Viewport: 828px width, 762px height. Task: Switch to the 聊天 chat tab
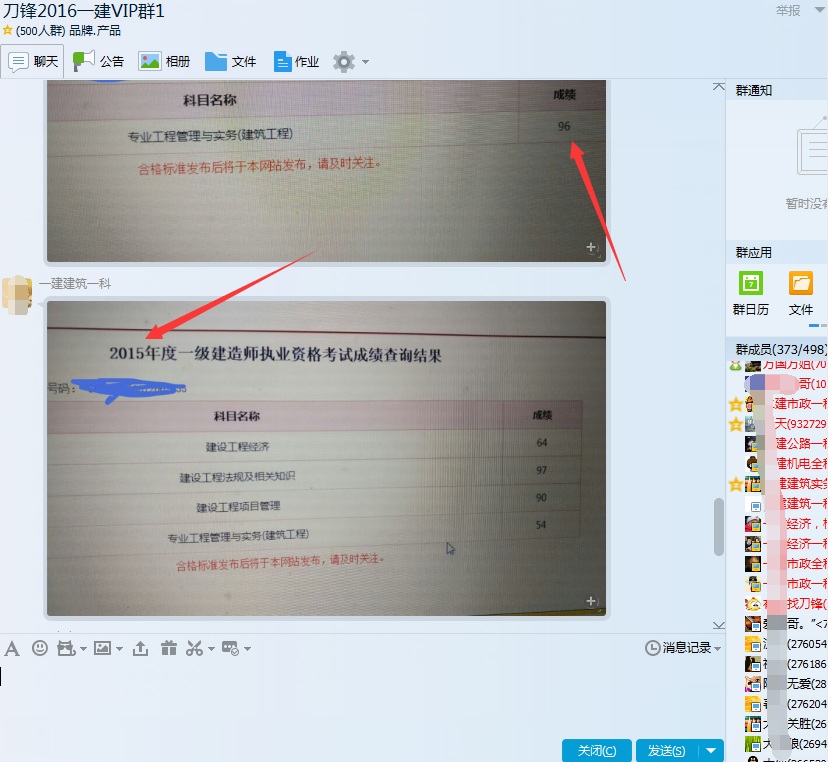tap(33, 62)
